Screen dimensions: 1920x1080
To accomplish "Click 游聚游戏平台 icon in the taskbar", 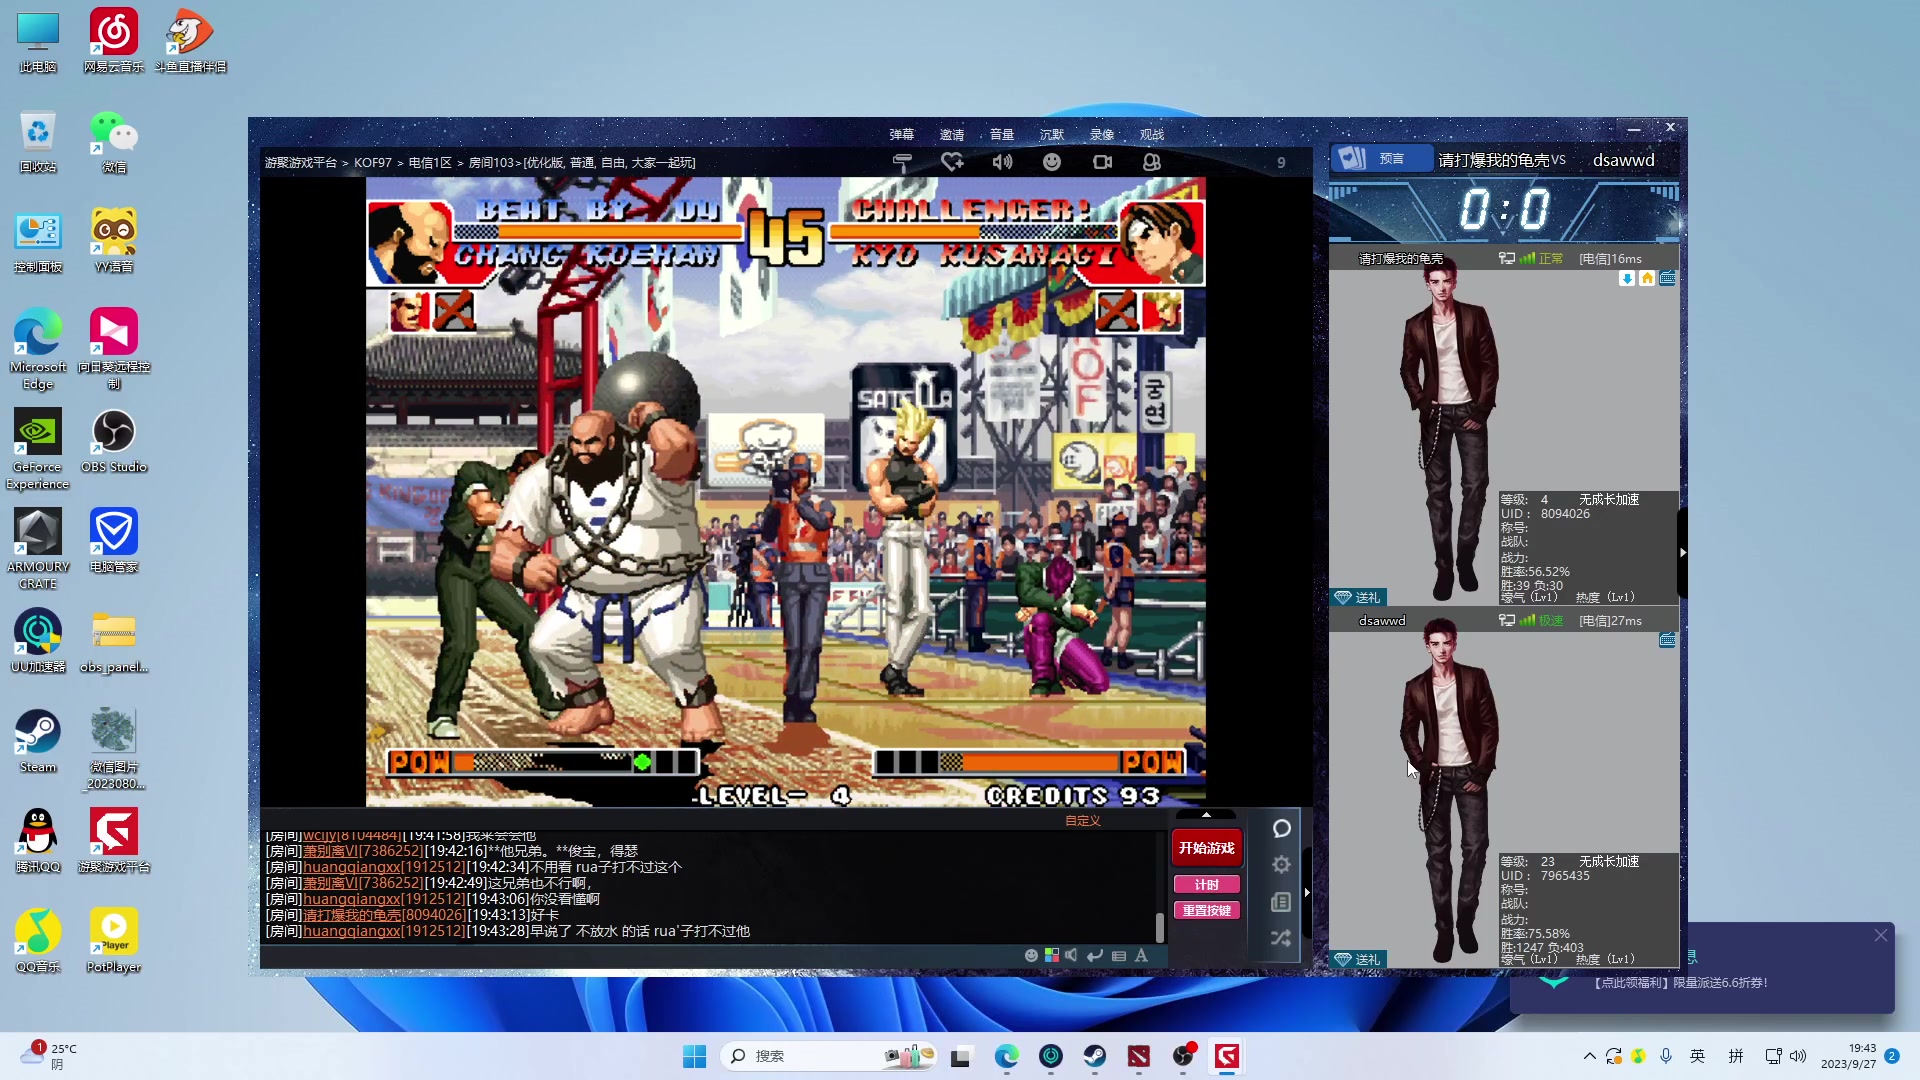I will [1227, 1056].
